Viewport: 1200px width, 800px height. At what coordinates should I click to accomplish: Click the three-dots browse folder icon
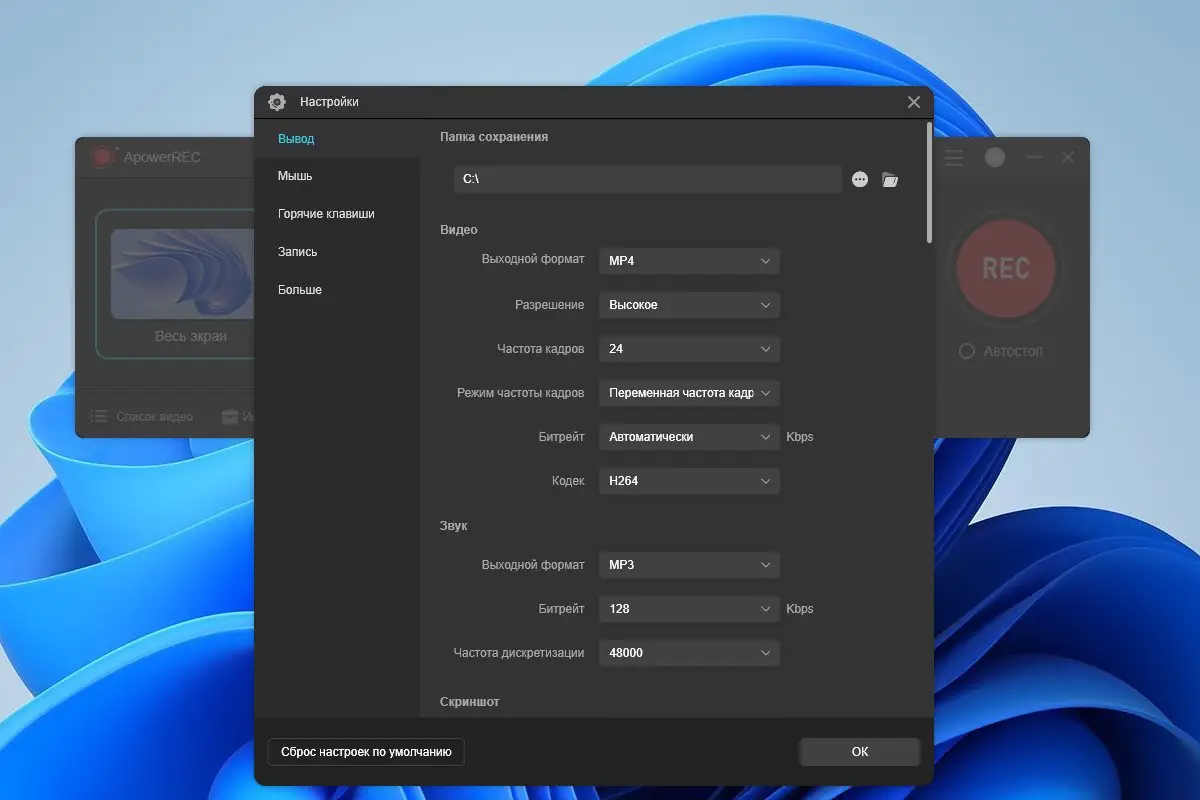coord(860,180)
